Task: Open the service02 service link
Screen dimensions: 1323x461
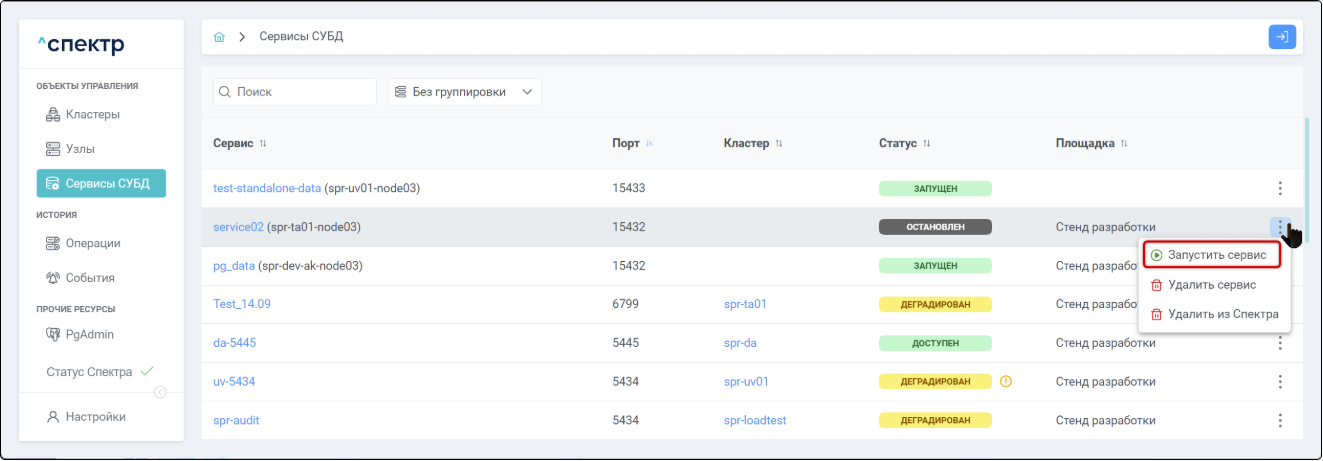Action: 238,227
